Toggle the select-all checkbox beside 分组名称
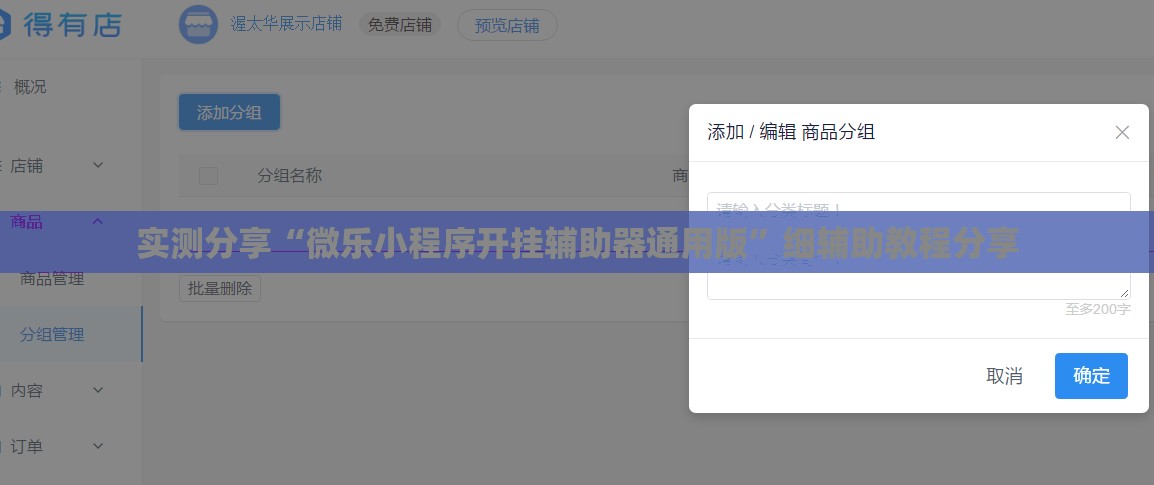This screenshot has width=1154, height=485. coord(208,176)
